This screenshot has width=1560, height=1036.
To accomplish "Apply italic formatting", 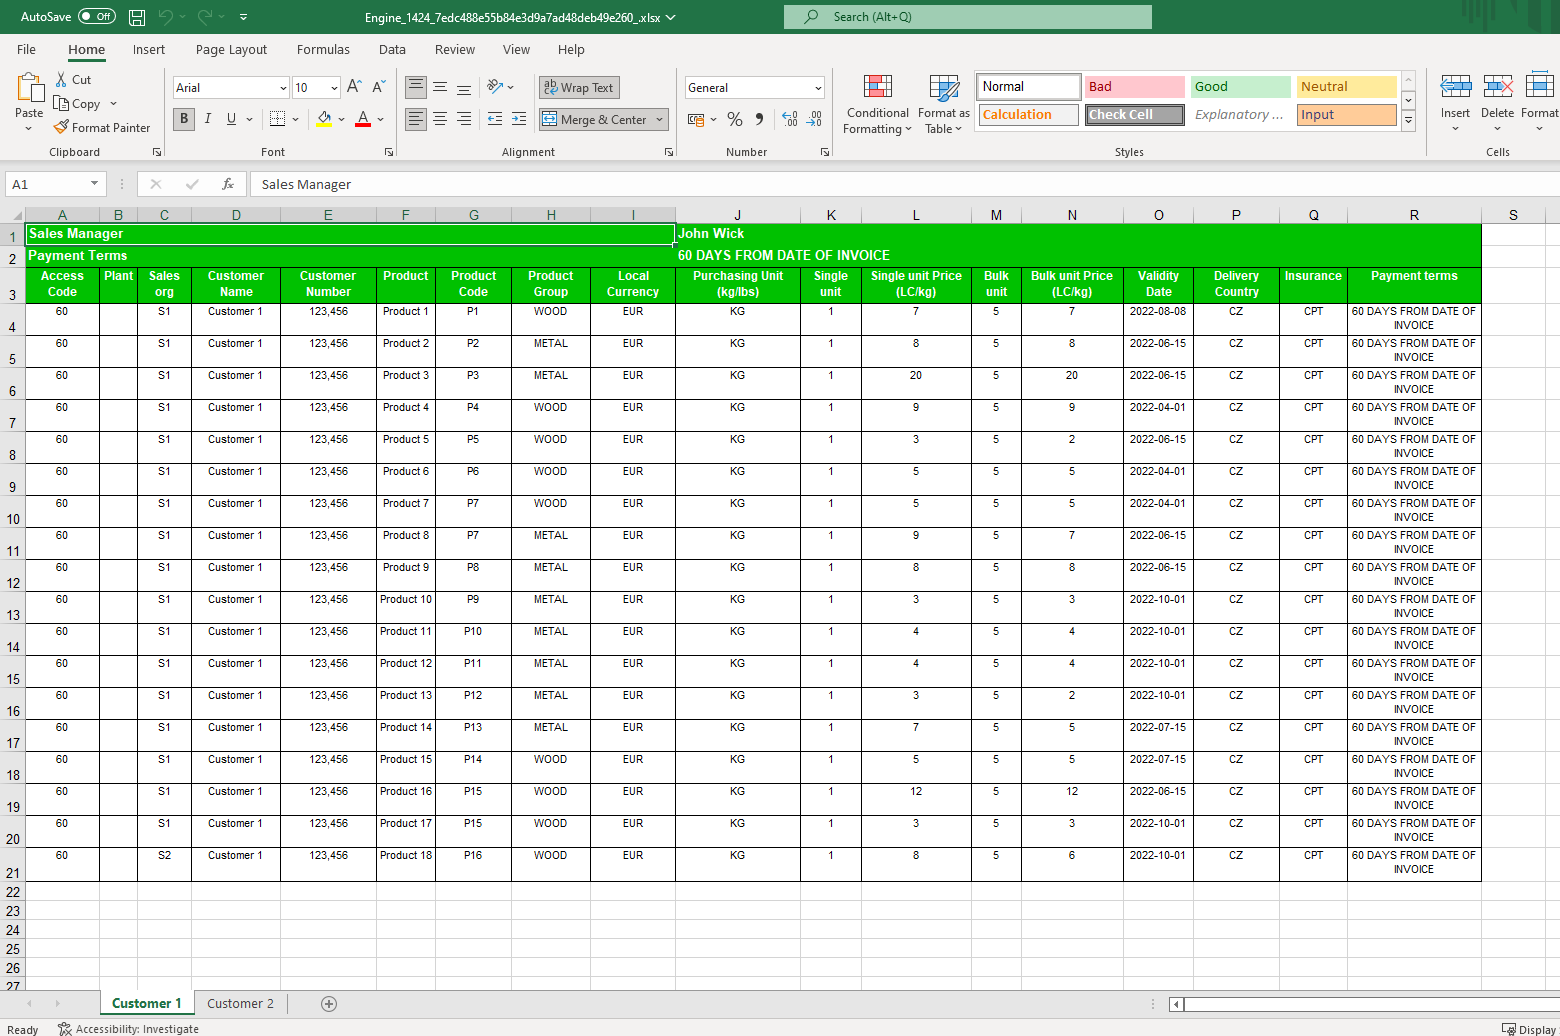I will tap(207, 119).
